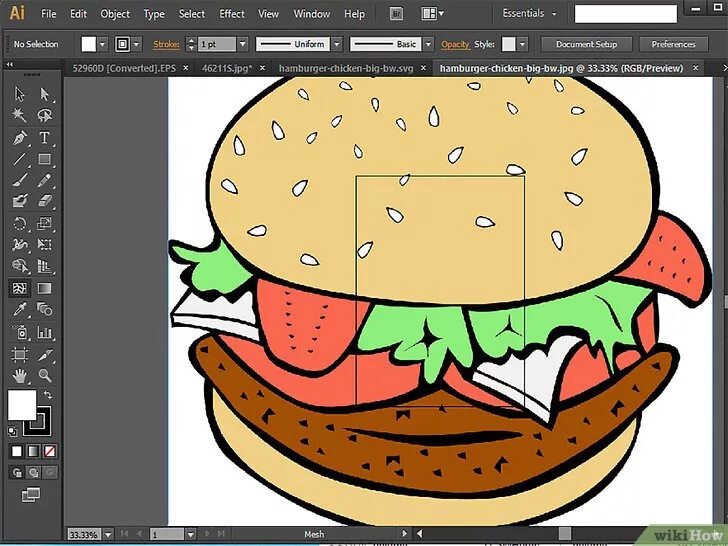Open the Opacity panel link

tap(455, 45)
